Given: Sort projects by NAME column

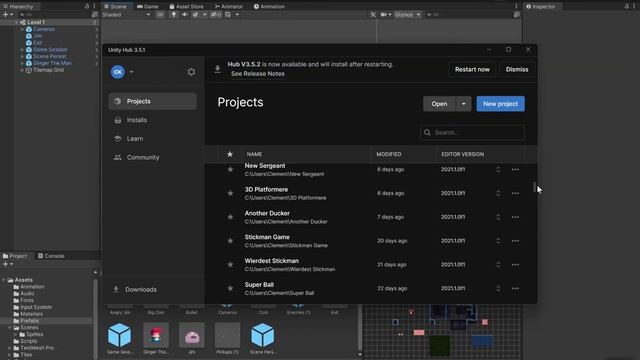Looking at the screenshot, I should (x=254, y=154).
